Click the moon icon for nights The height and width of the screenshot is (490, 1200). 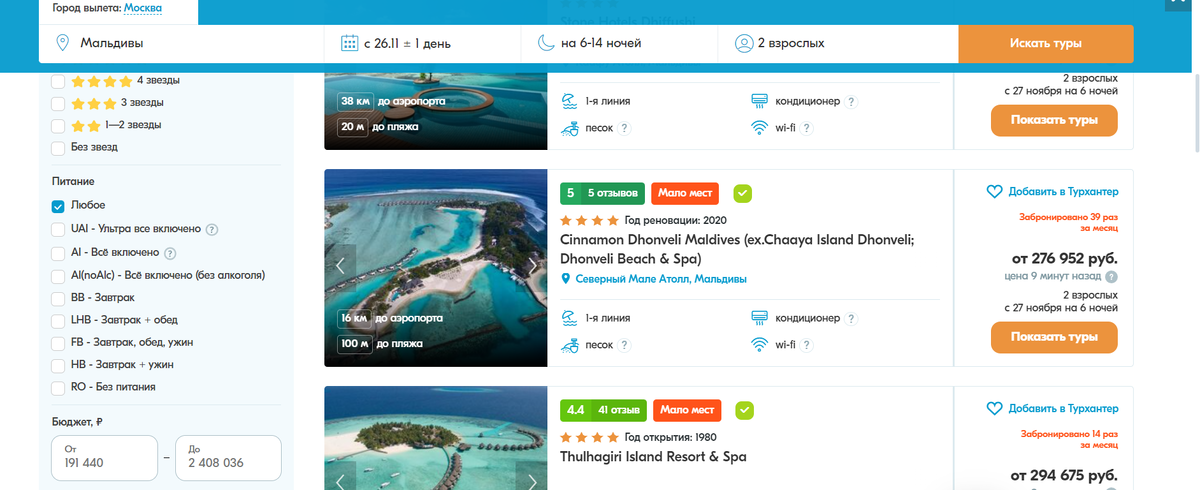tap(546, 43)
